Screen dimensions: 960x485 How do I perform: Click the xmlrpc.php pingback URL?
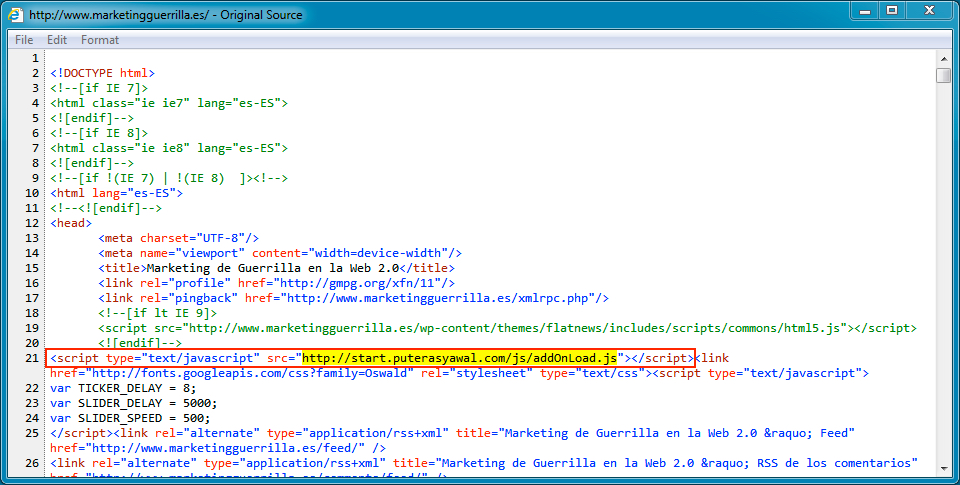(440, 298)
